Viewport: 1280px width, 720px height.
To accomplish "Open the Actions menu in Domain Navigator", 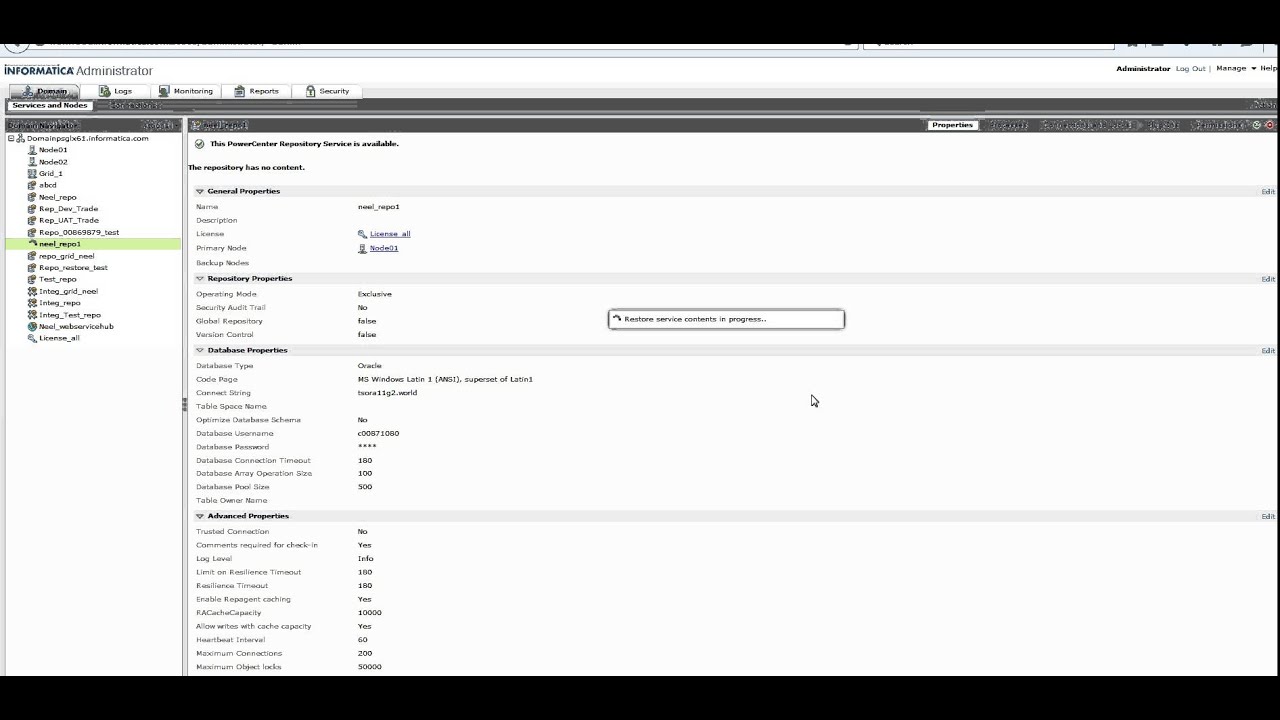I will pyautogui.click(x=160, y=125).
